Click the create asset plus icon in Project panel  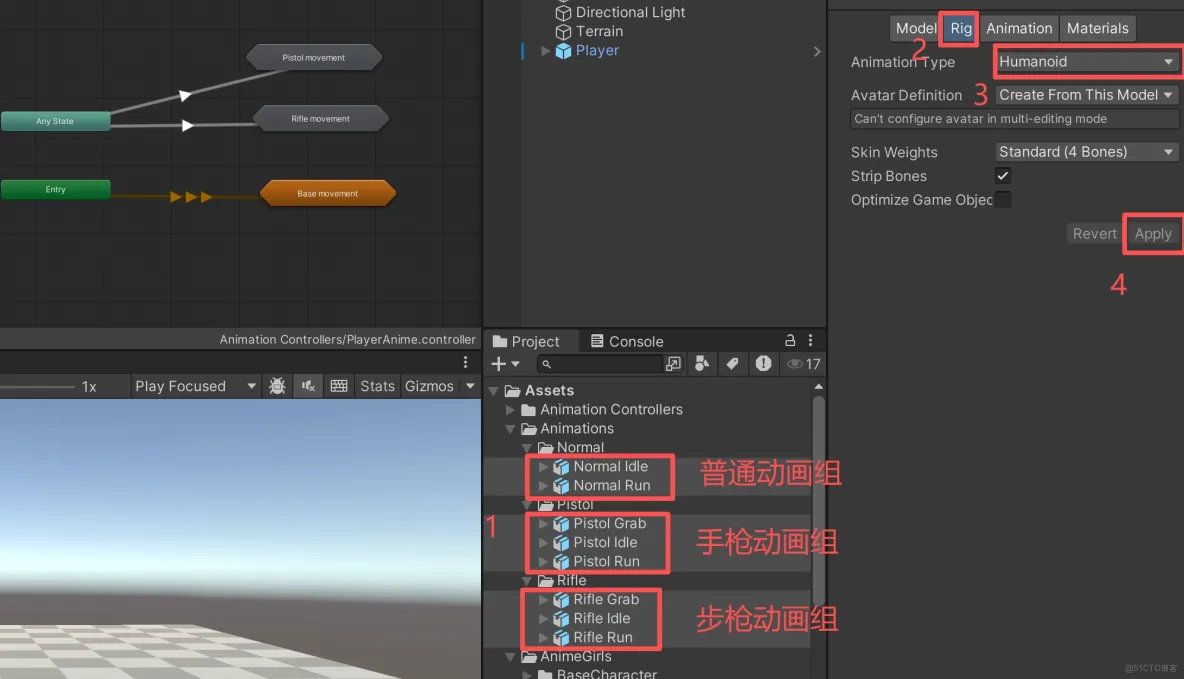498,363
